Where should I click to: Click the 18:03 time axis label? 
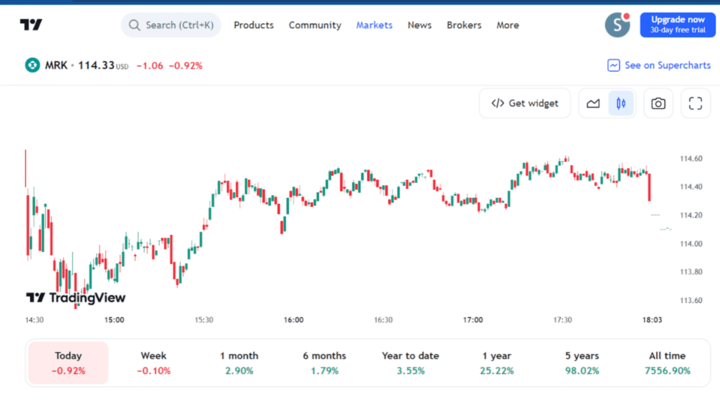[x=652, y=320]
